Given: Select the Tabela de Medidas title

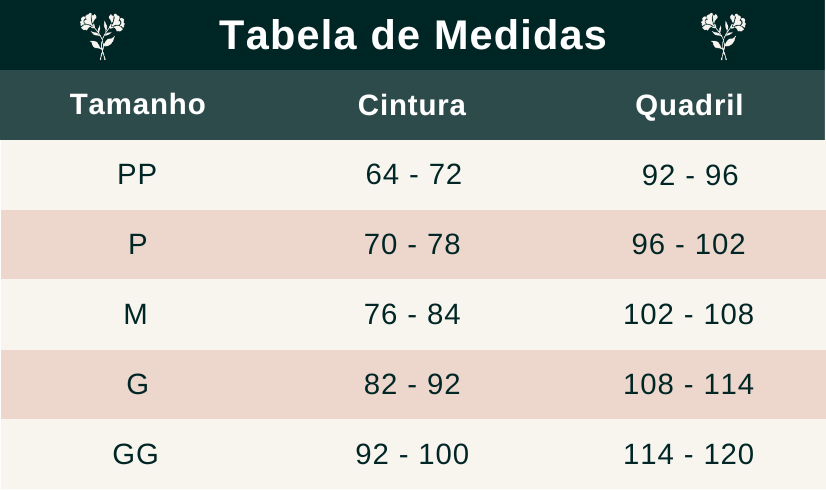Looking at the screenshot, I should click(x=412, y=35).
